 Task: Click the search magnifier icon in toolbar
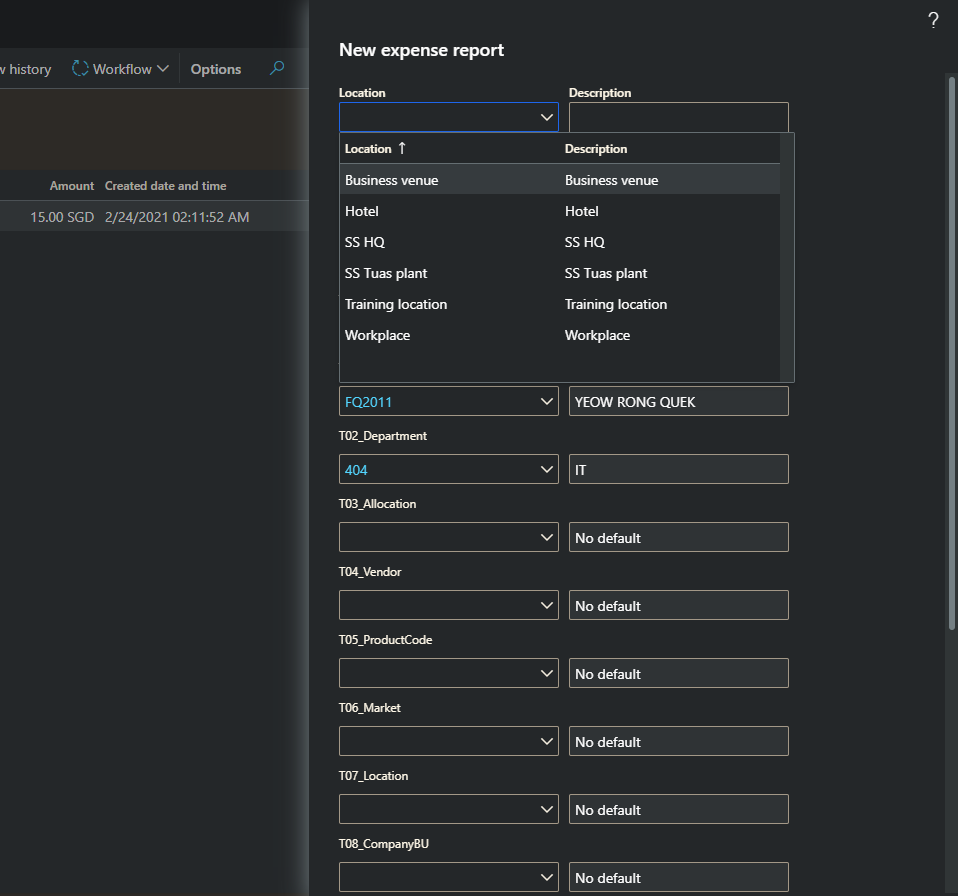point(277,68)
